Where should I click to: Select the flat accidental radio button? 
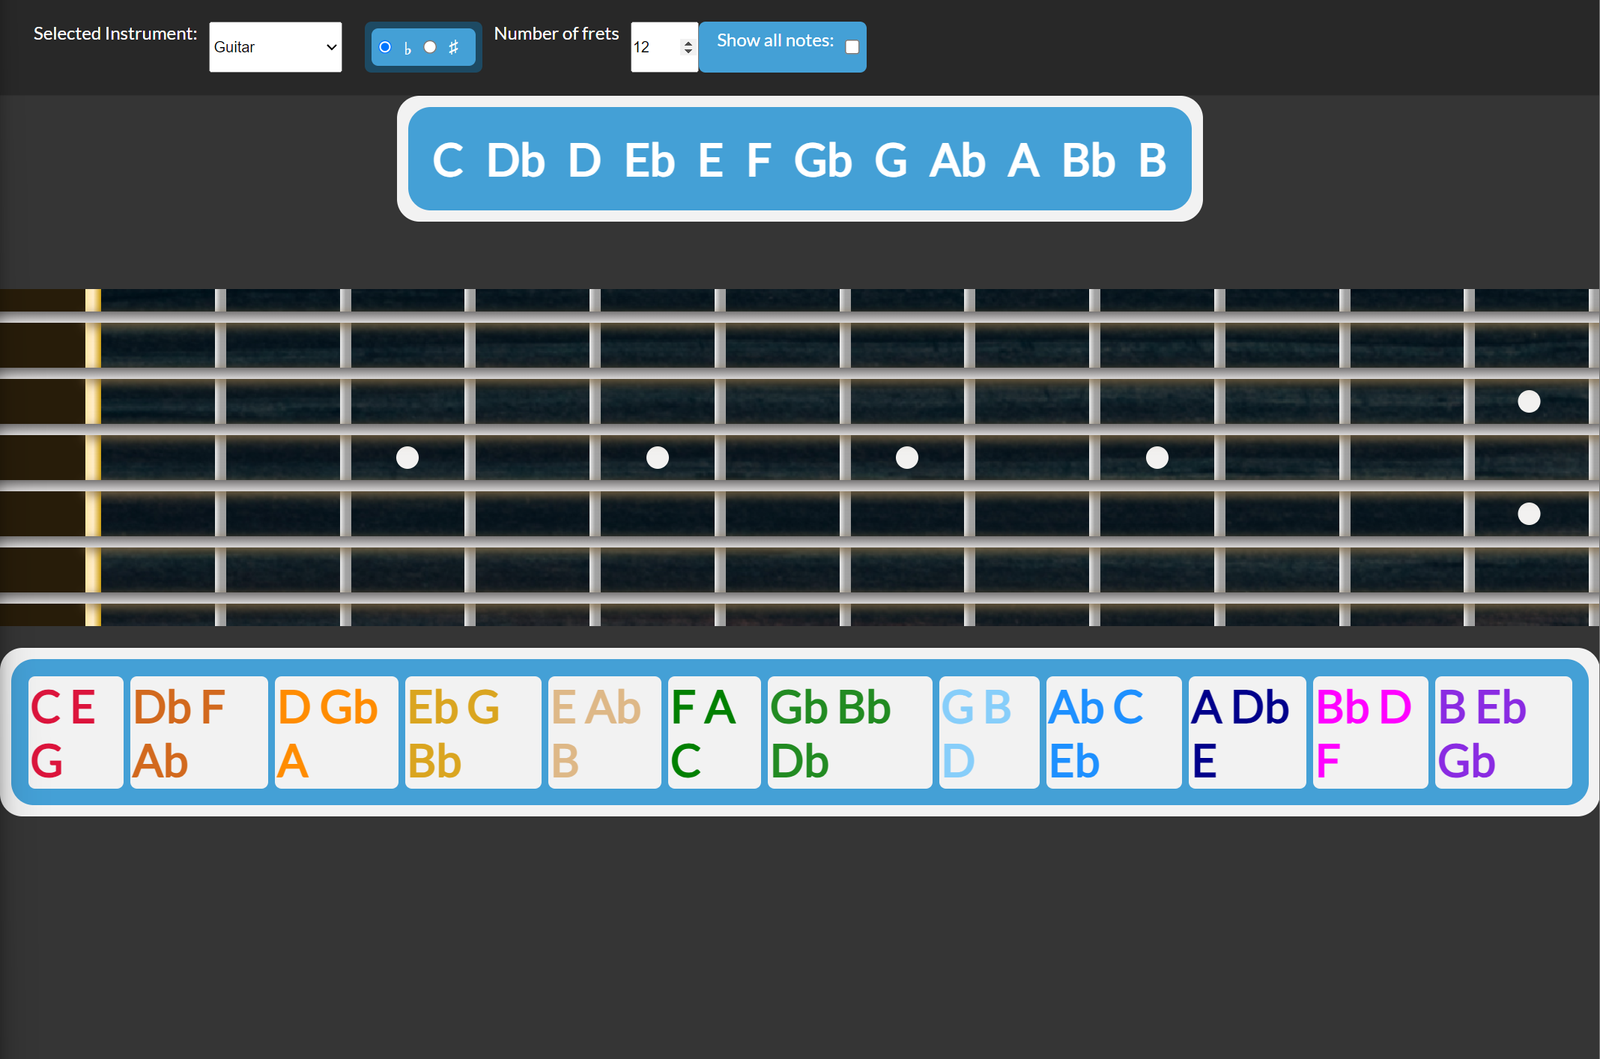385,47
